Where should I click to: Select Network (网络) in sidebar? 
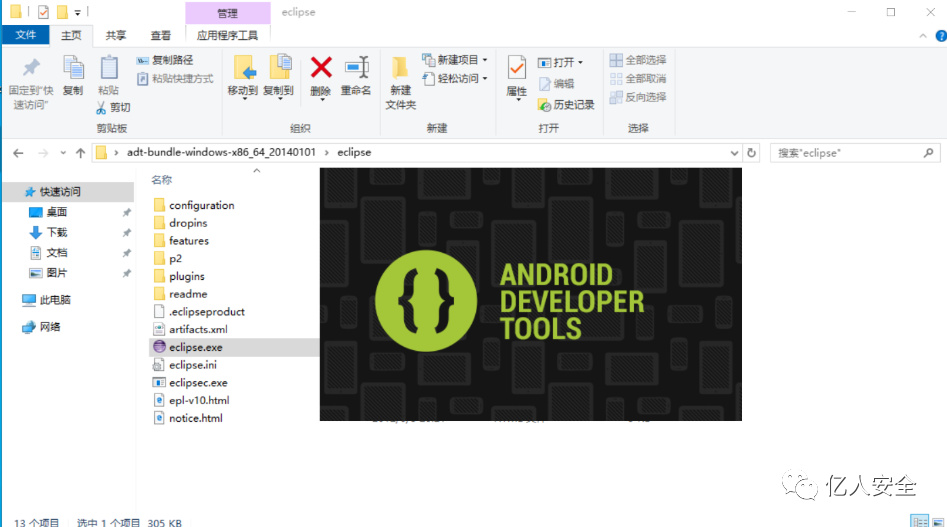click(x=41, y=327)
